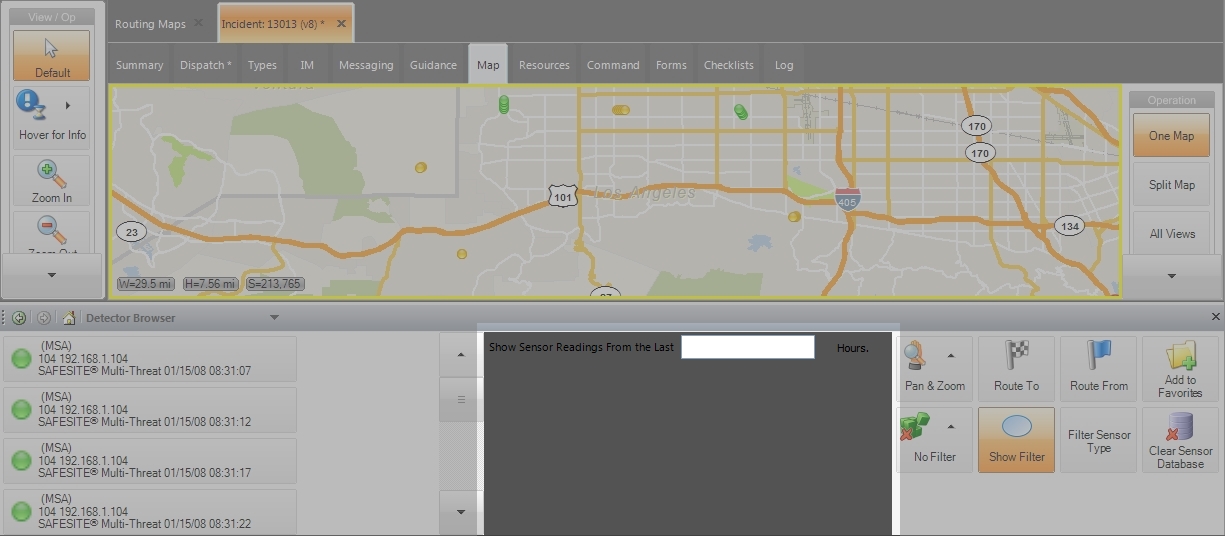Click the W=29.5 mi width indicator
This screenshot has width=1225, height=536.
coord(146,284)
